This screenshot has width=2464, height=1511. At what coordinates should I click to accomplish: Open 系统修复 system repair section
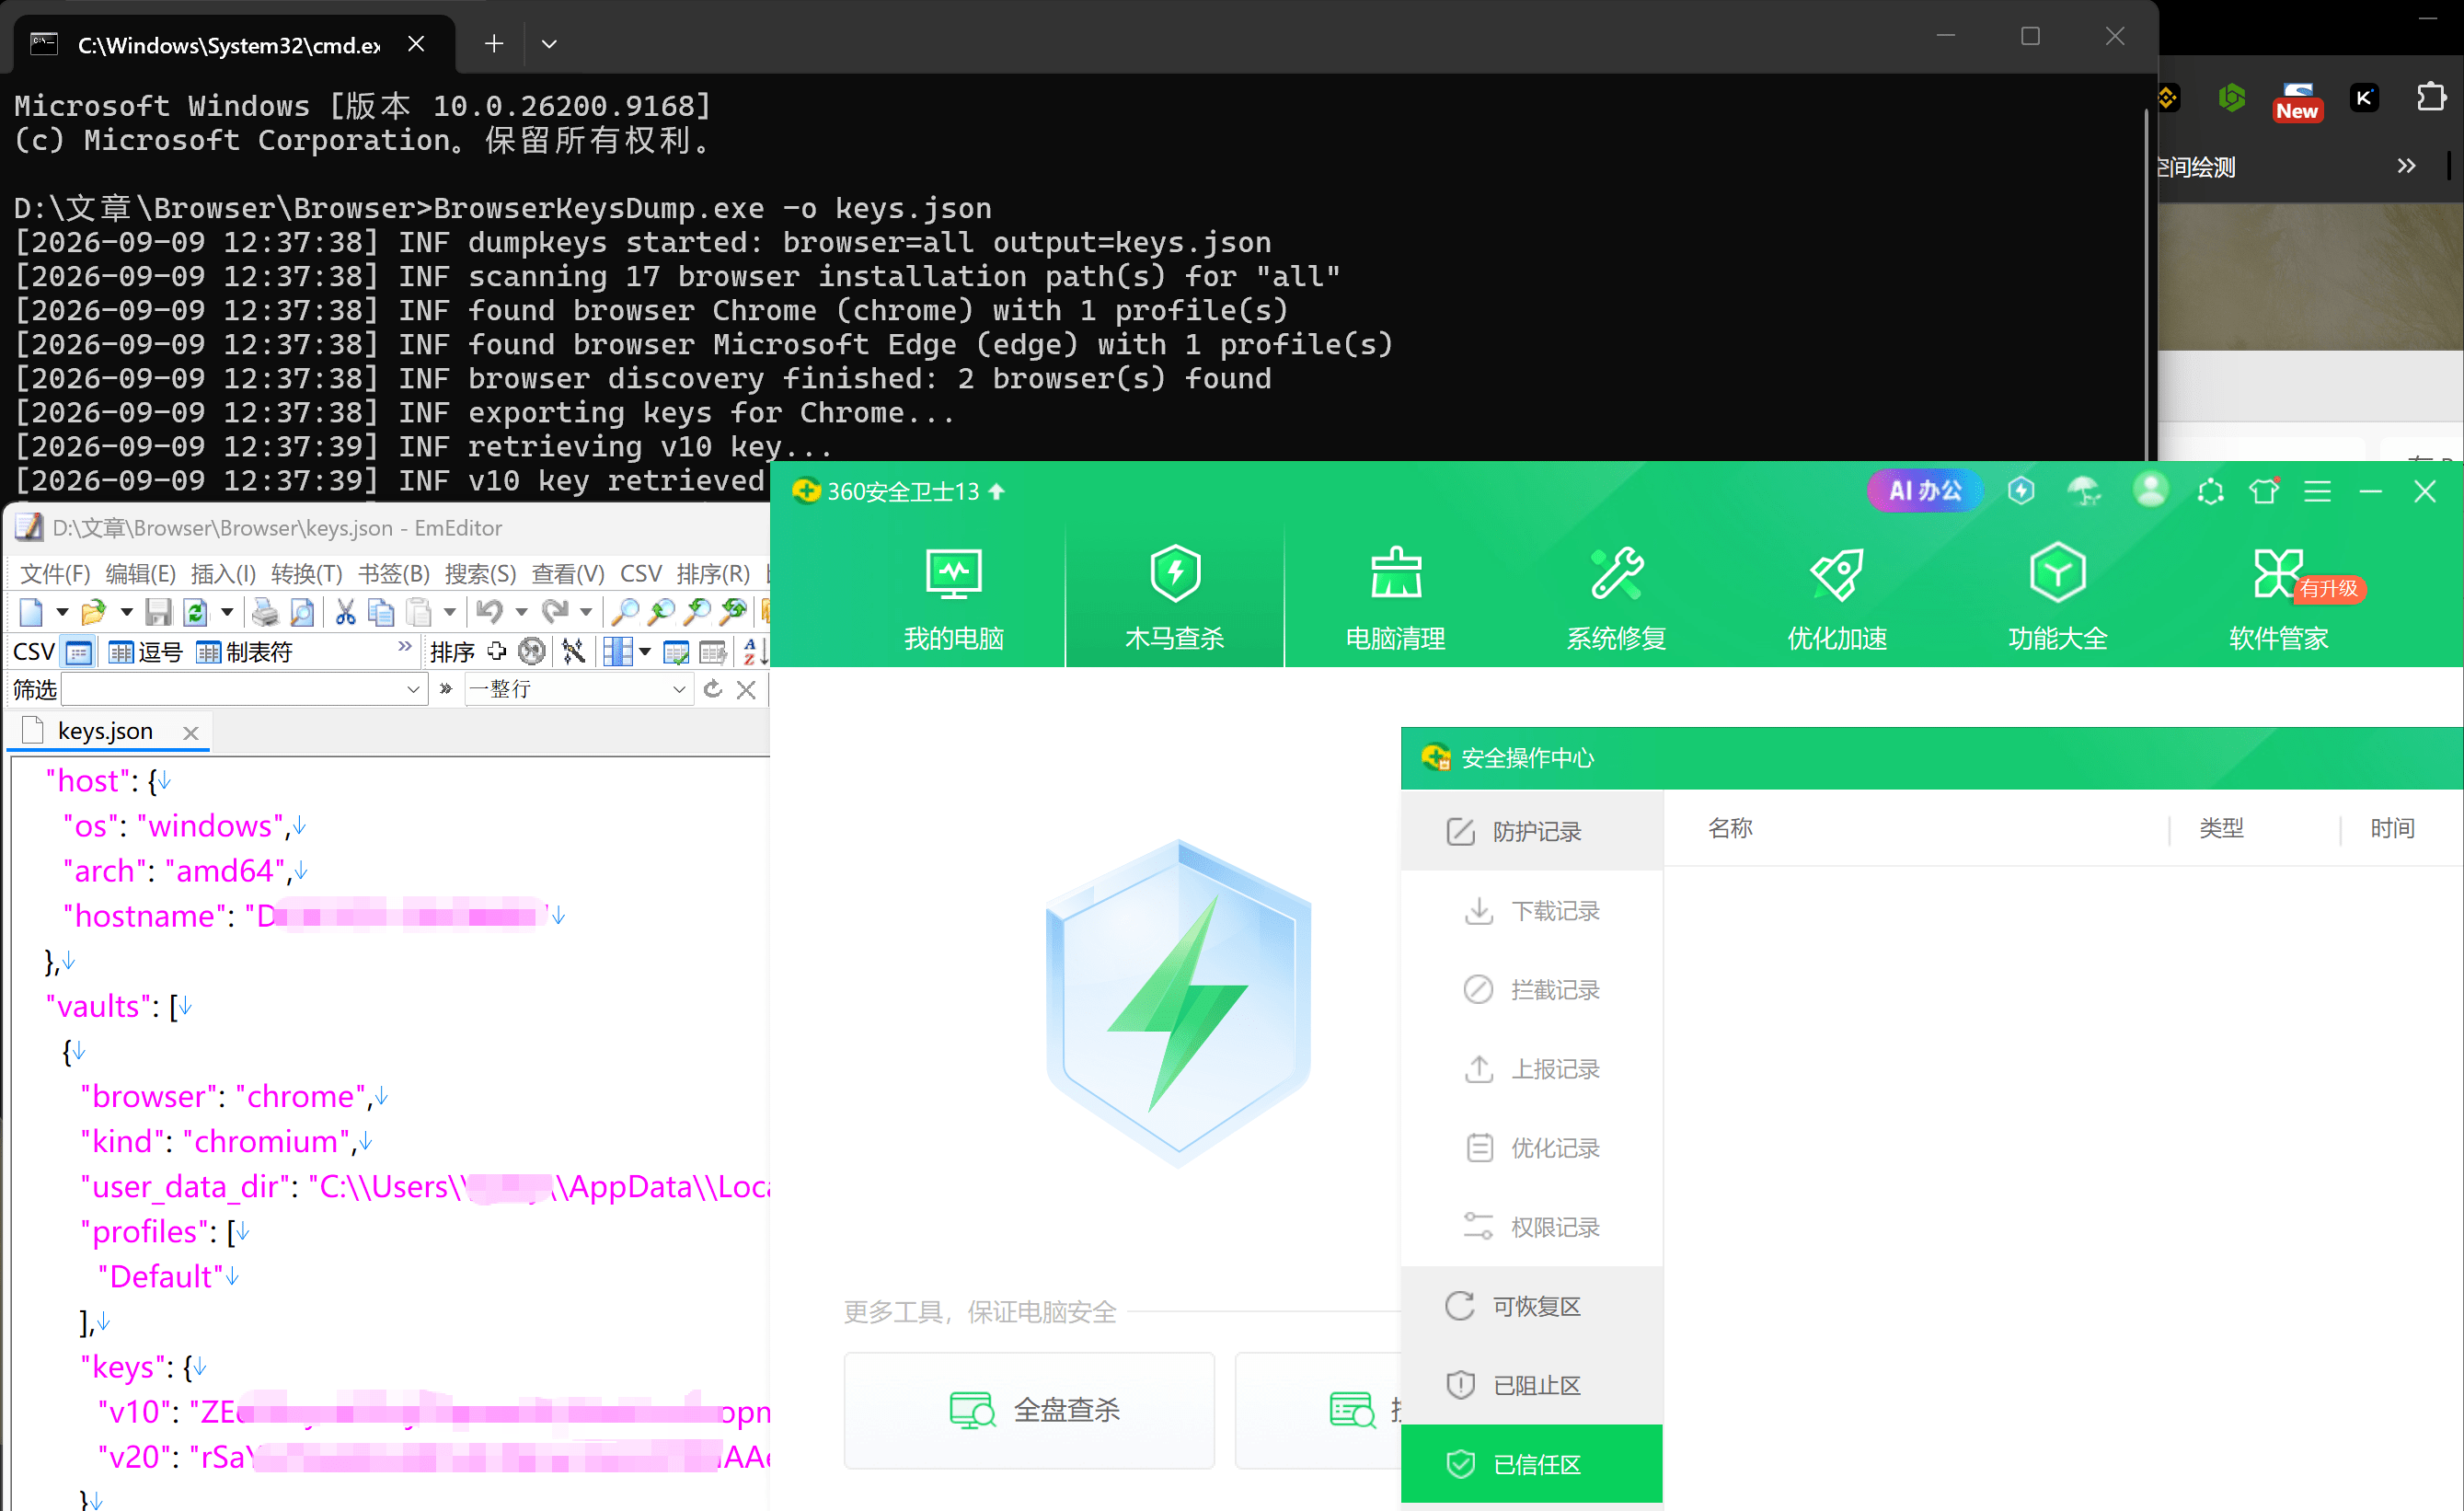point(1616,598)
